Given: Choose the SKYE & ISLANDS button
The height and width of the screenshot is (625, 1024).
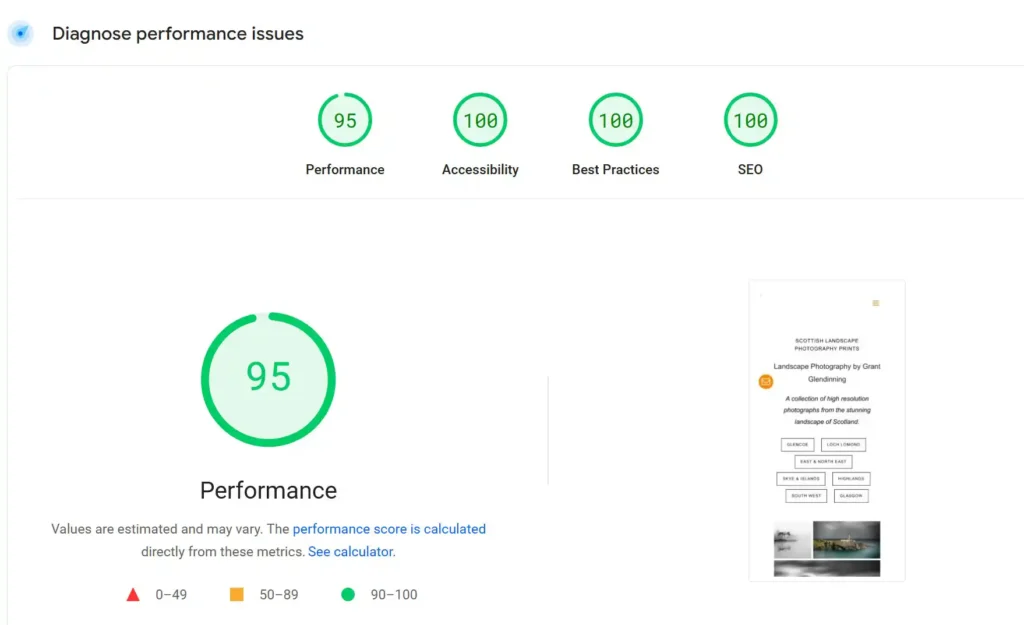Looking at the screenshot, I should pos(801,479).
